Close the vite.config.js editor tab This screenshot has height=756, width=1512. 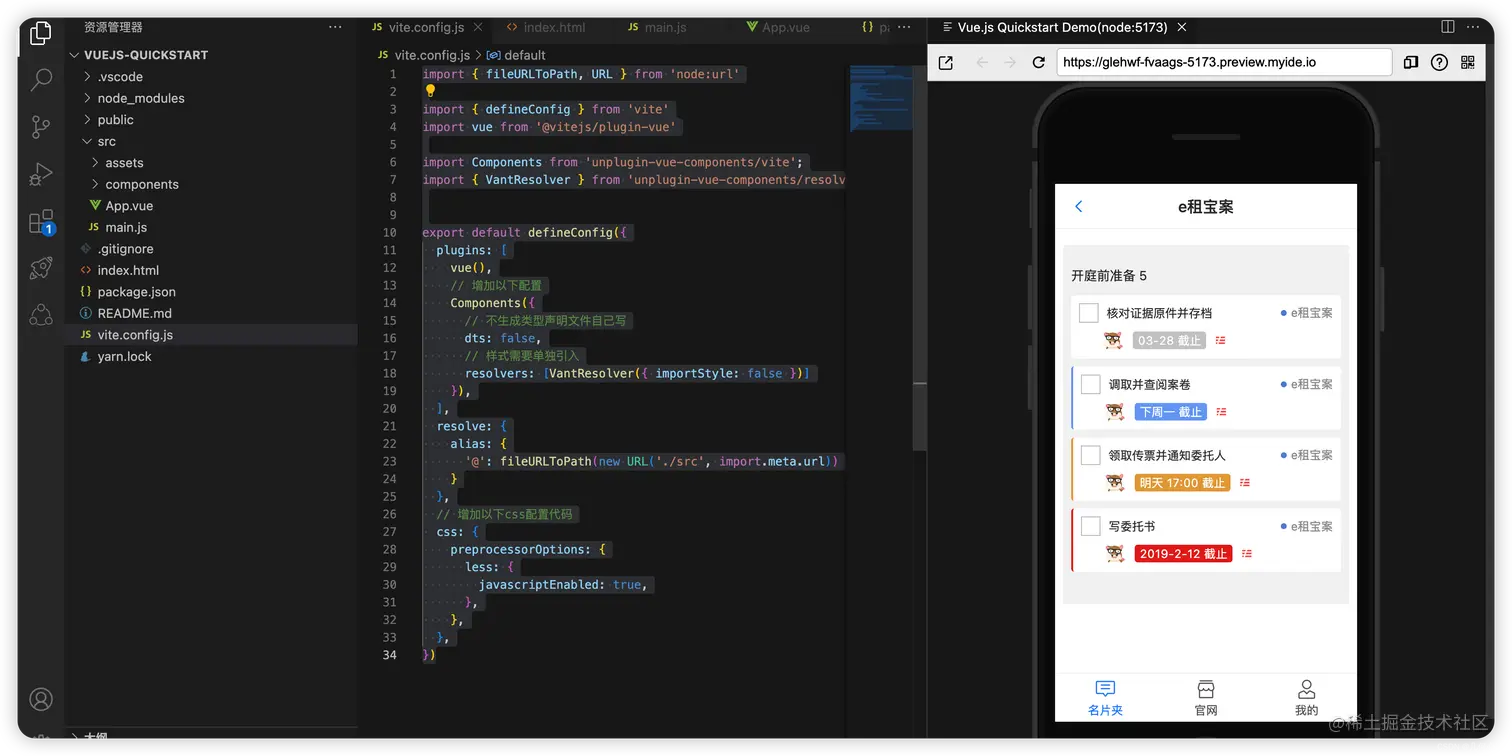click(479, 27)
